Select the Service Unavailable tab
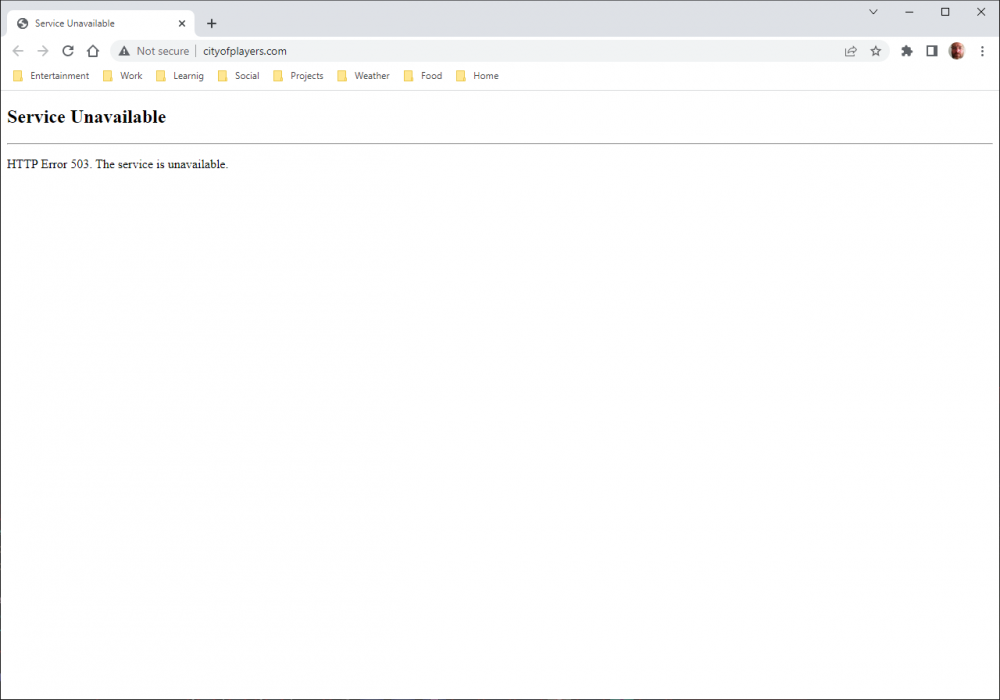This screenshot has height=700, width=1000. click(90, 23)
